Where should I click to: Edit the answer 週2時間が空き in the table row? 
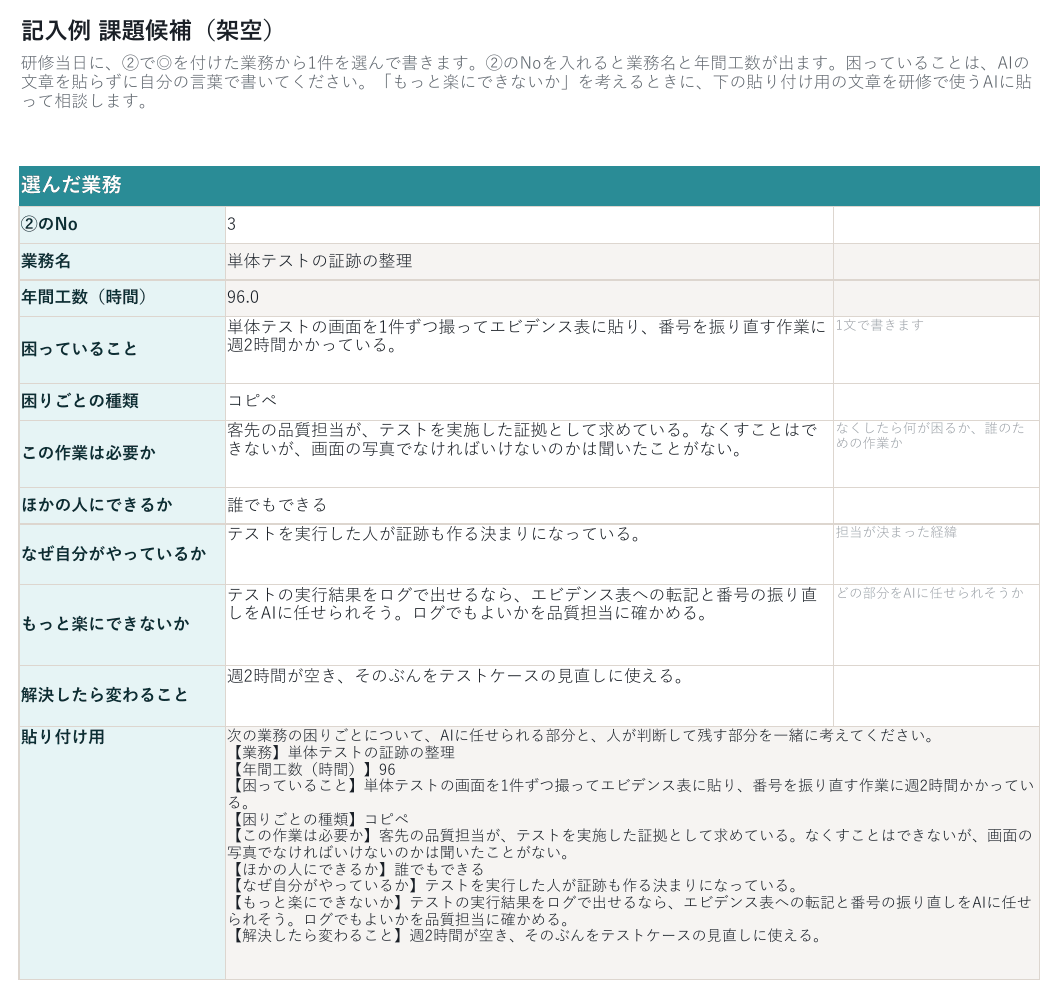click(x=529, y=696)
